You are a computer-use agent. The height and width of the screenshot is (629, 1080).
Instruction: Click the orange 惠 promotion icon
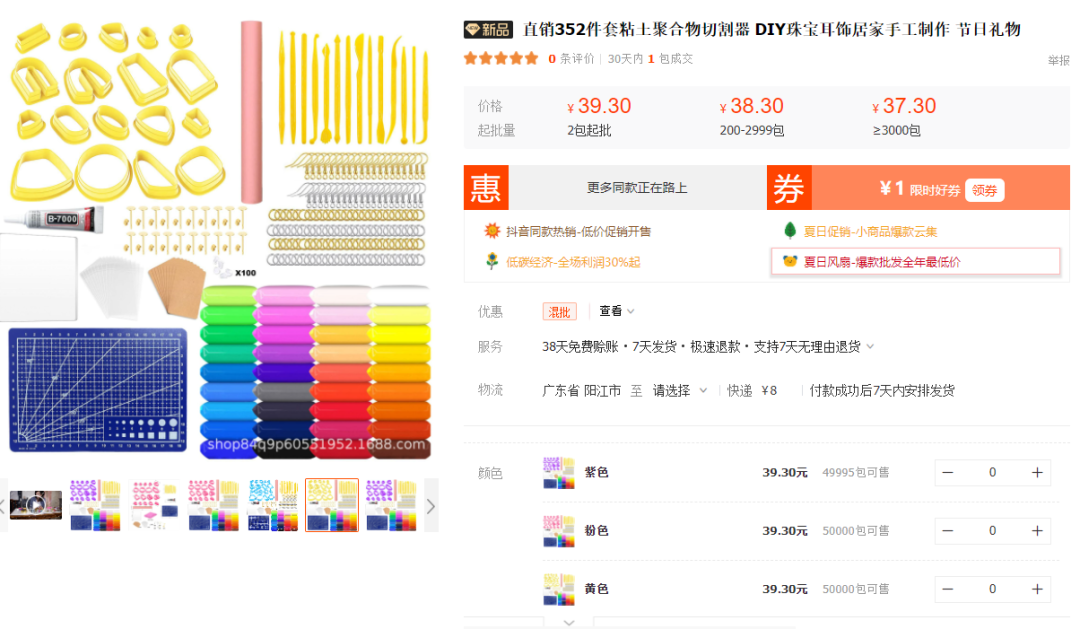click(486, 189)
